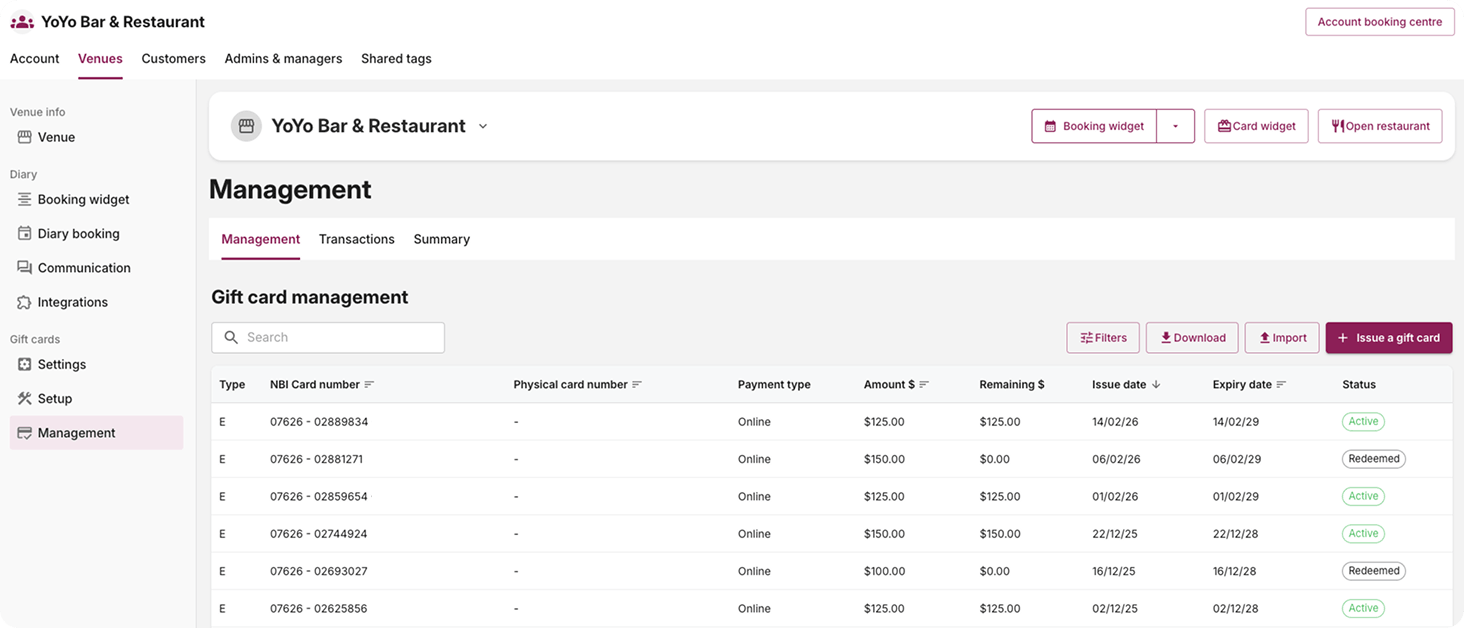This screenshot has height=628, width=1464.
Task: Issue a gift card
Action: coord(1389,337)
